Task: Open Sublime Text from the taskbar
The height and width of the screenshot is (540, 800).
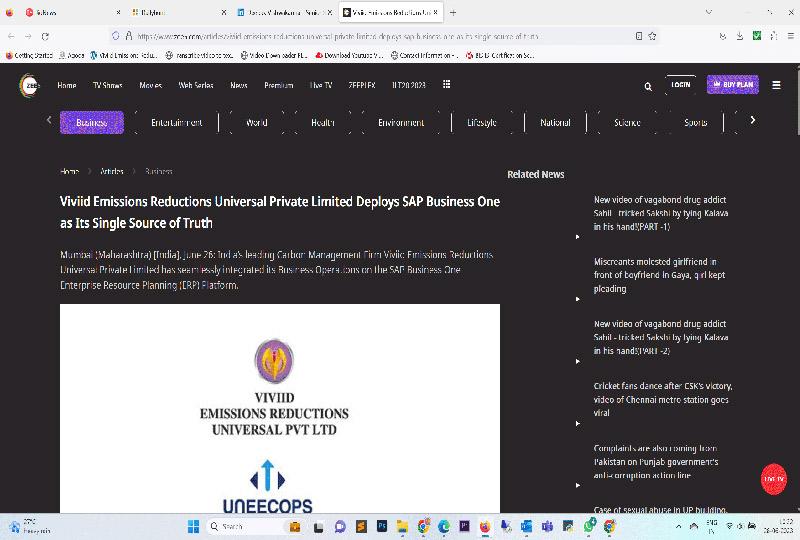Action: click(361, 526)
